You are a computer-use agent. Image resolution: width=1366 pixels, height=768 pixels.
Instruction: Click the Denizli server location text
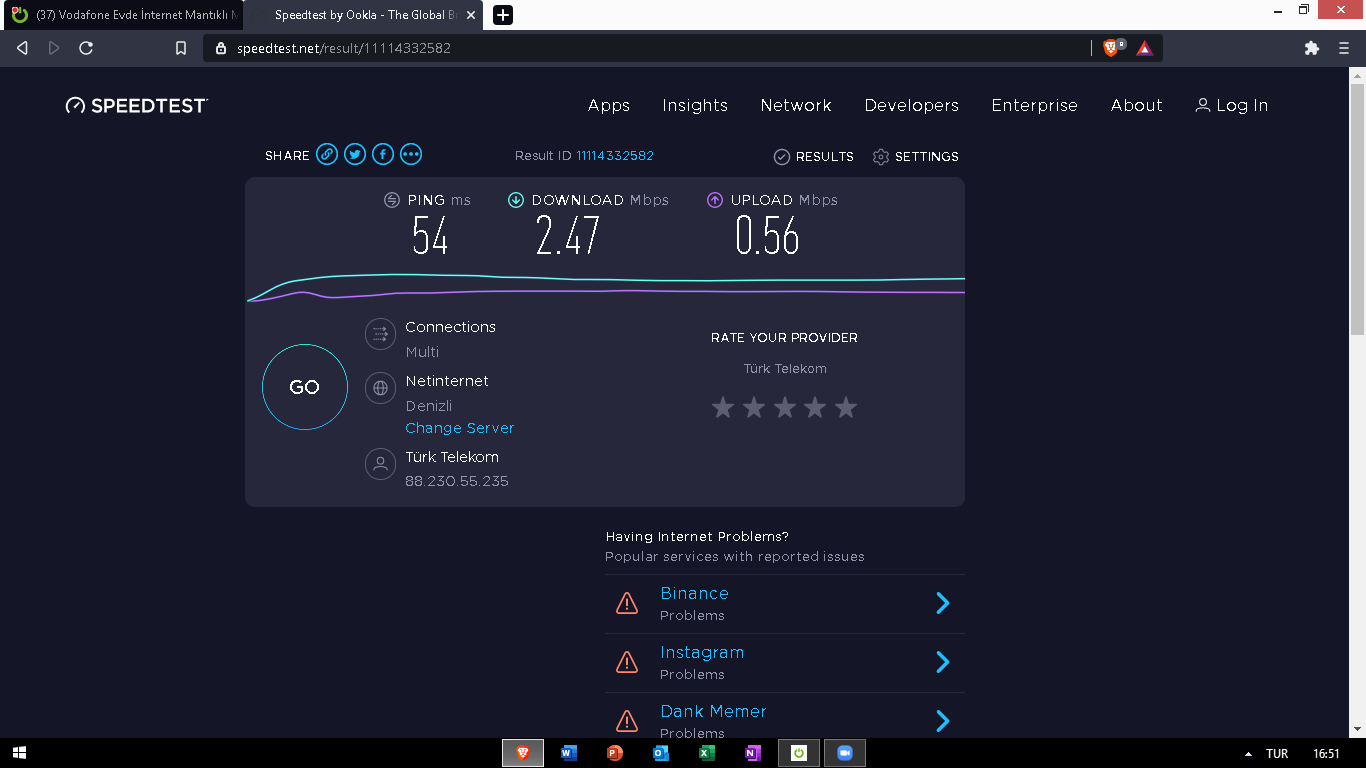[x=429, y=406]
